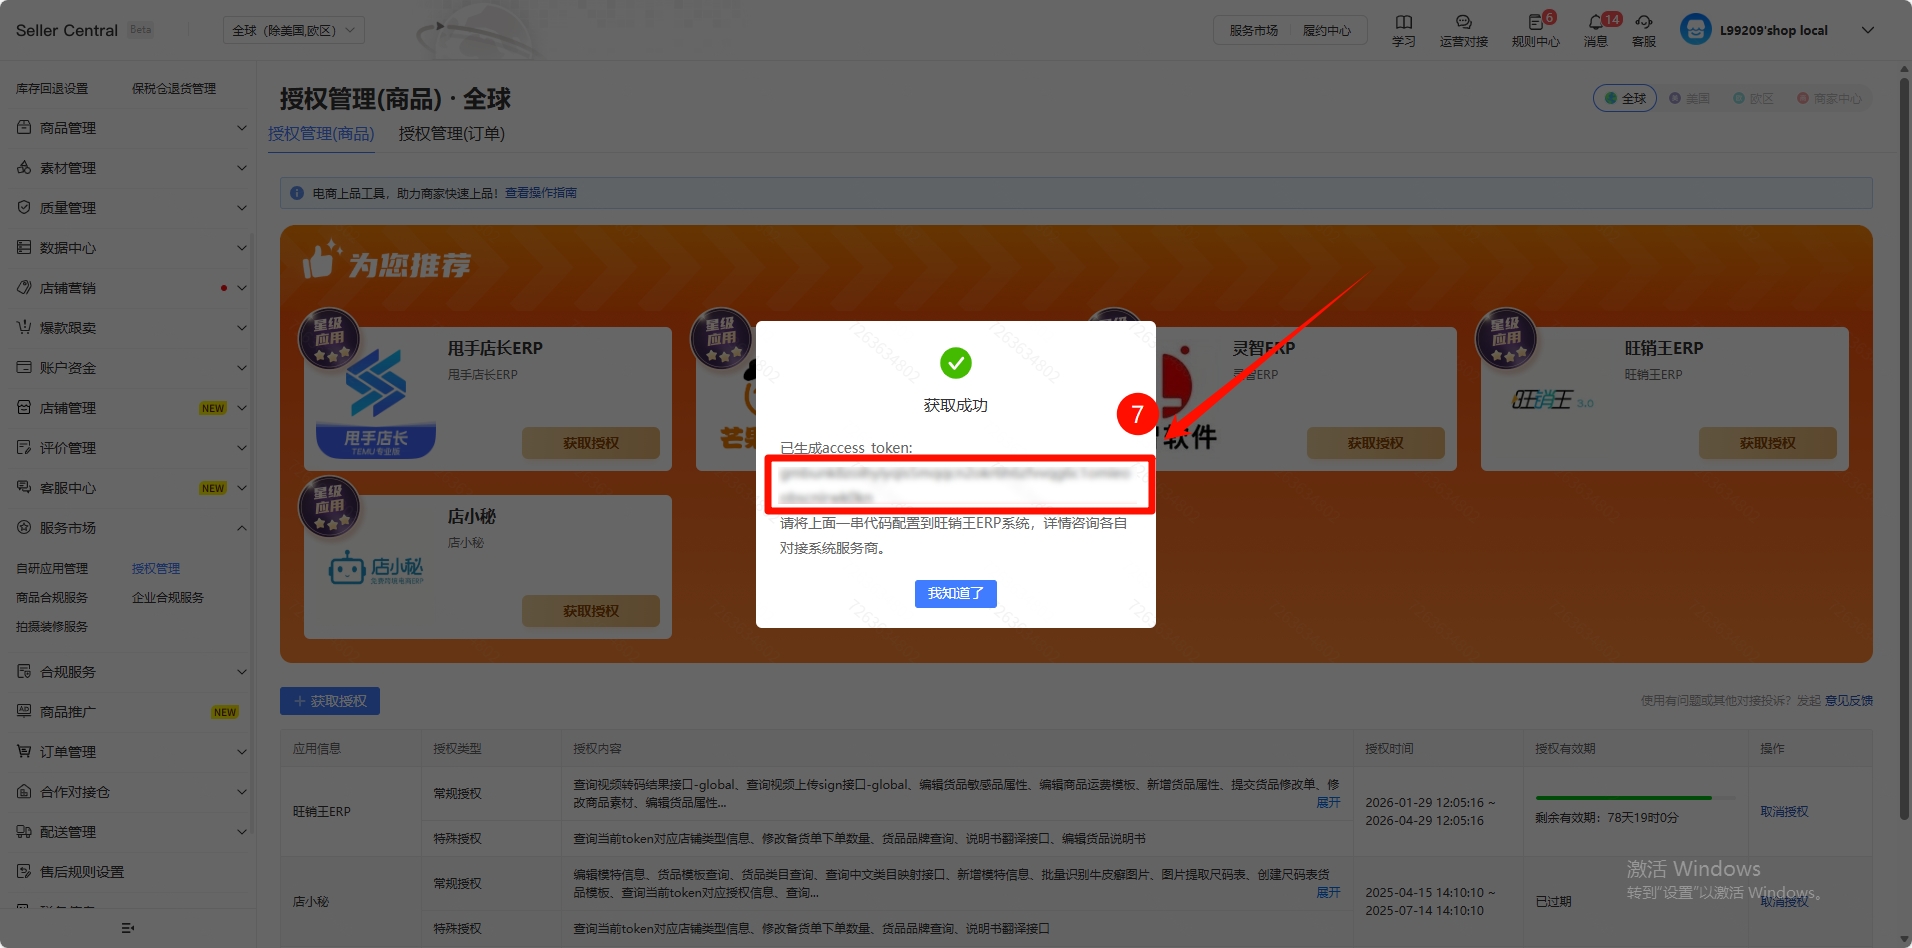
Task: Click the 甩手店长ERP app logo
Action: click(x=376, y=400)
